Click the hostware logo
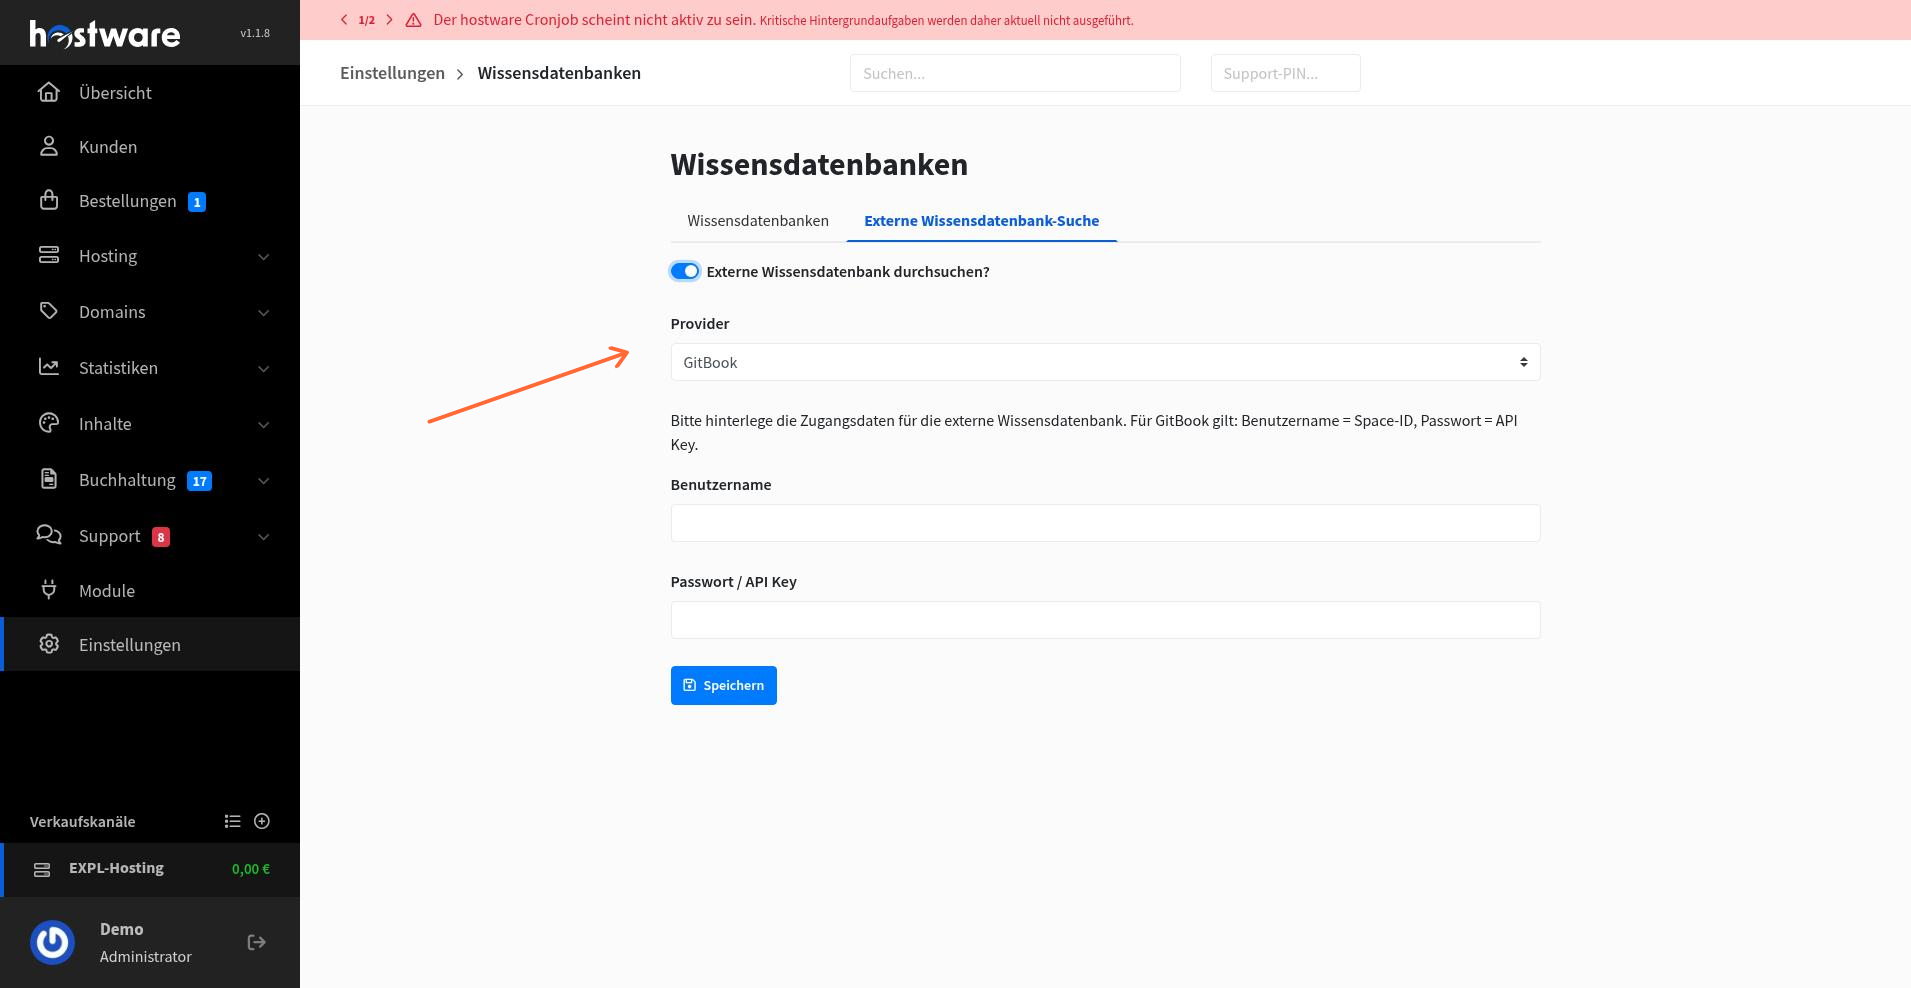 coord(105,35)
